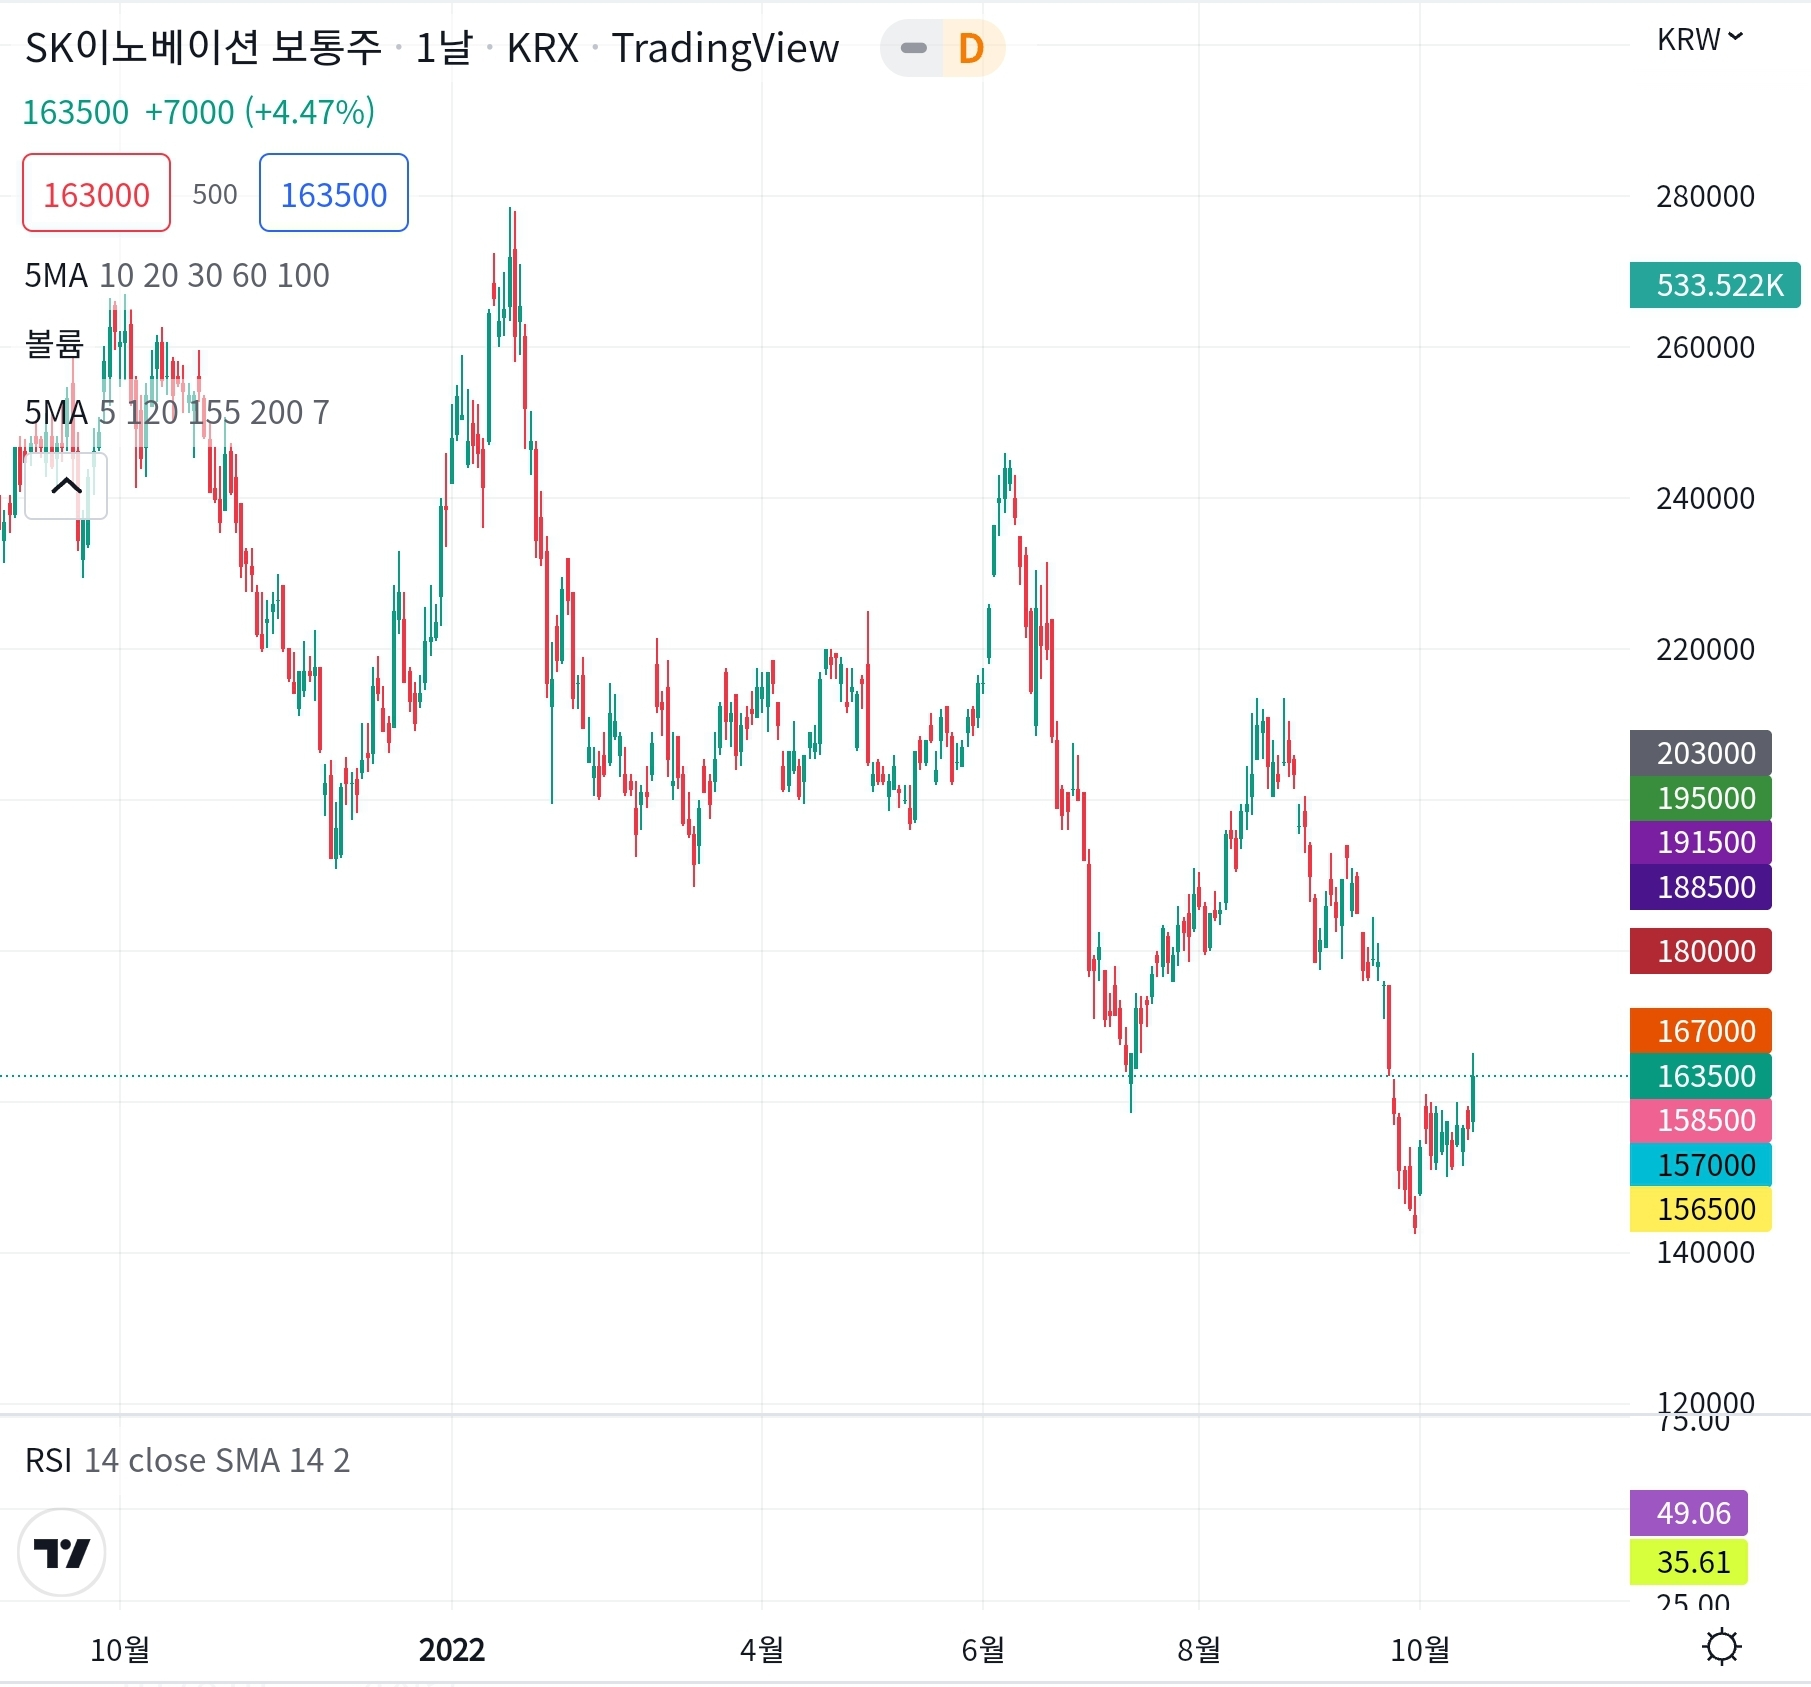Click the green 195000 price label
This screenshot has height=1687, width=1811.
1700,798
